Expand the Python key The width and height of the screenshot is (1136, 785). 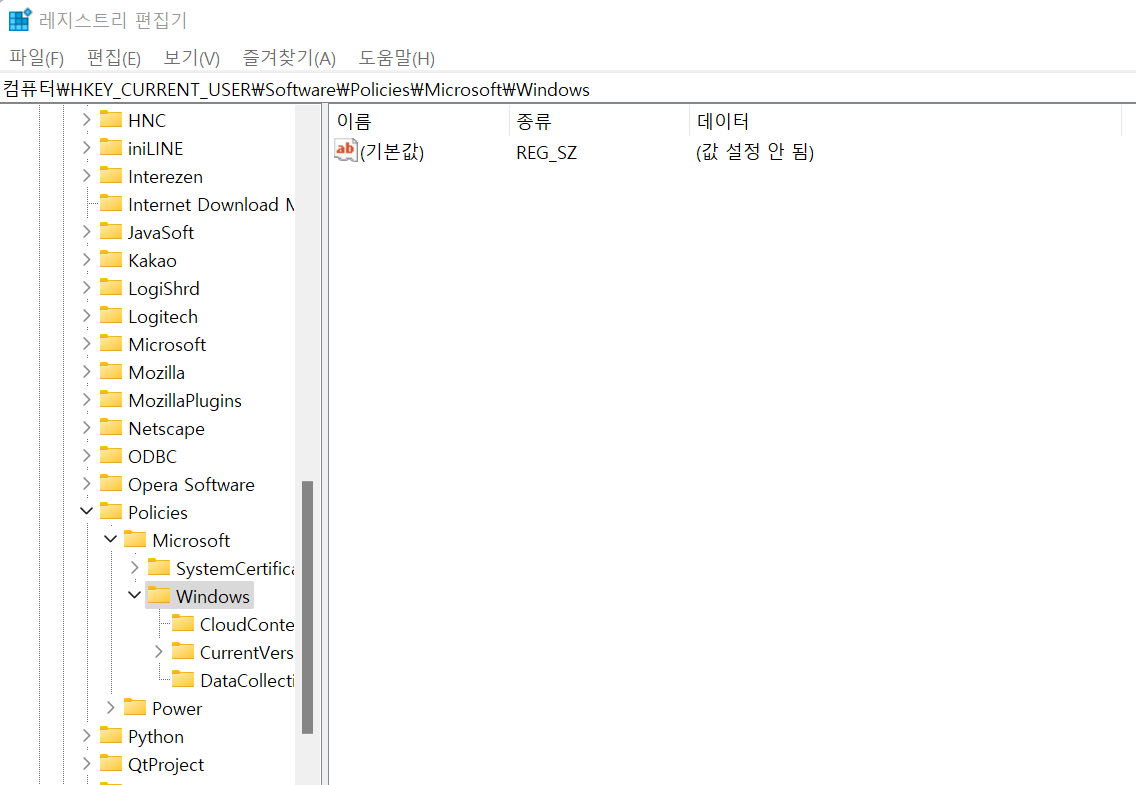(86, 736)
